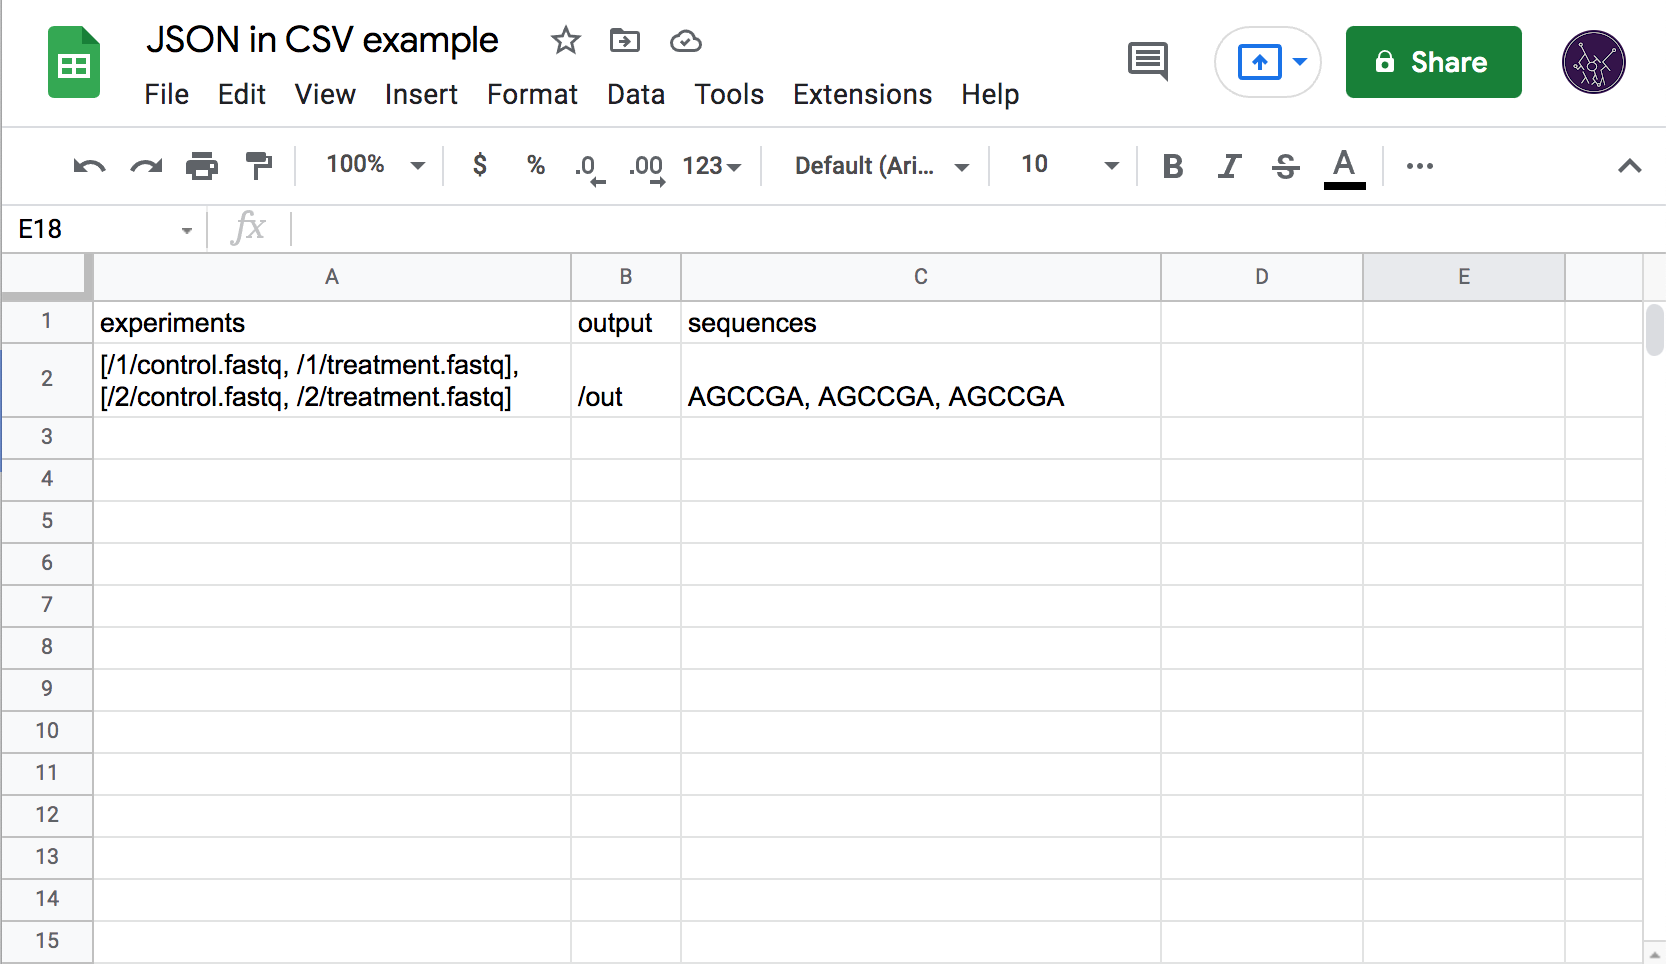Open the Format menu
The image size is (1666, 964).
(x=532, y=95)
